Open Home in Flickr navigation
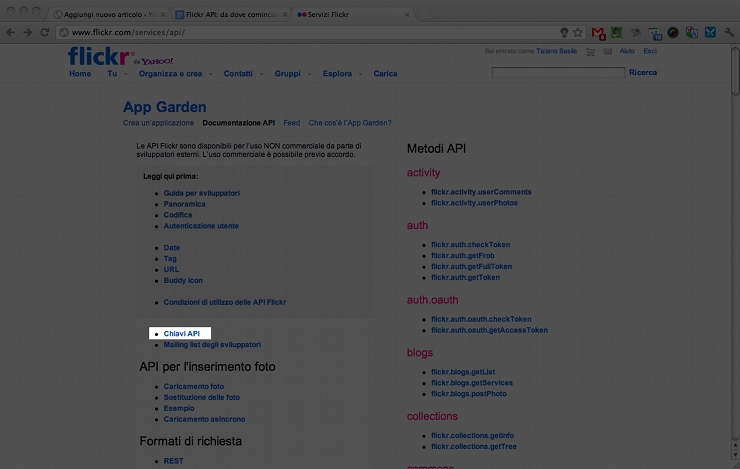Image resolution: width=740 pixels, height=469 pixels. click(80, 74)
